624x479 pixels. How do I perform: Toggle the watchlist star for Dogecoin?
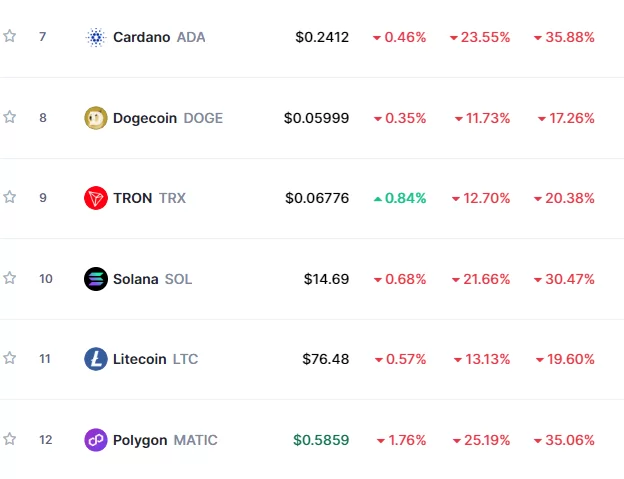click(x=10, y=117)
